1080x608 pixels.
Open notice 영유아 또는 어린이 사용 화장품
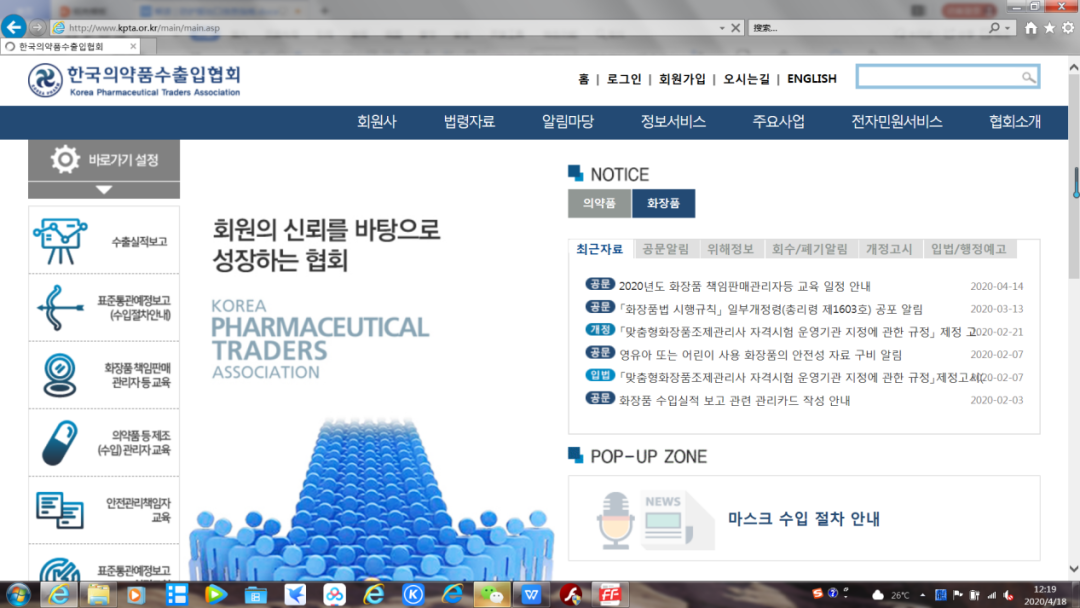click(760, 355)
